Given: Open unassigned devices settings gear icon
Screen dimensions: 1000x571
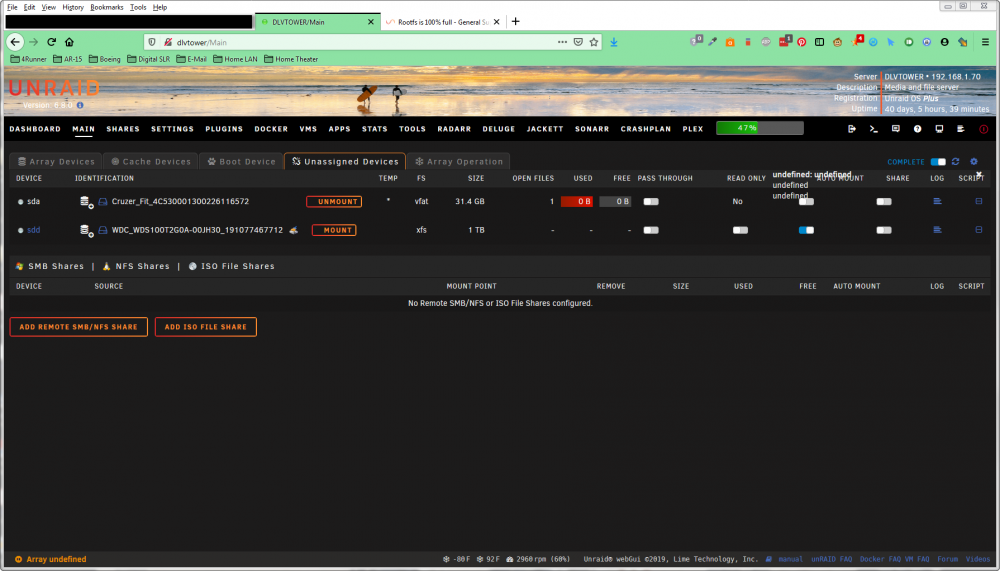Looking at the screenshot, I should tap(974, 161).
